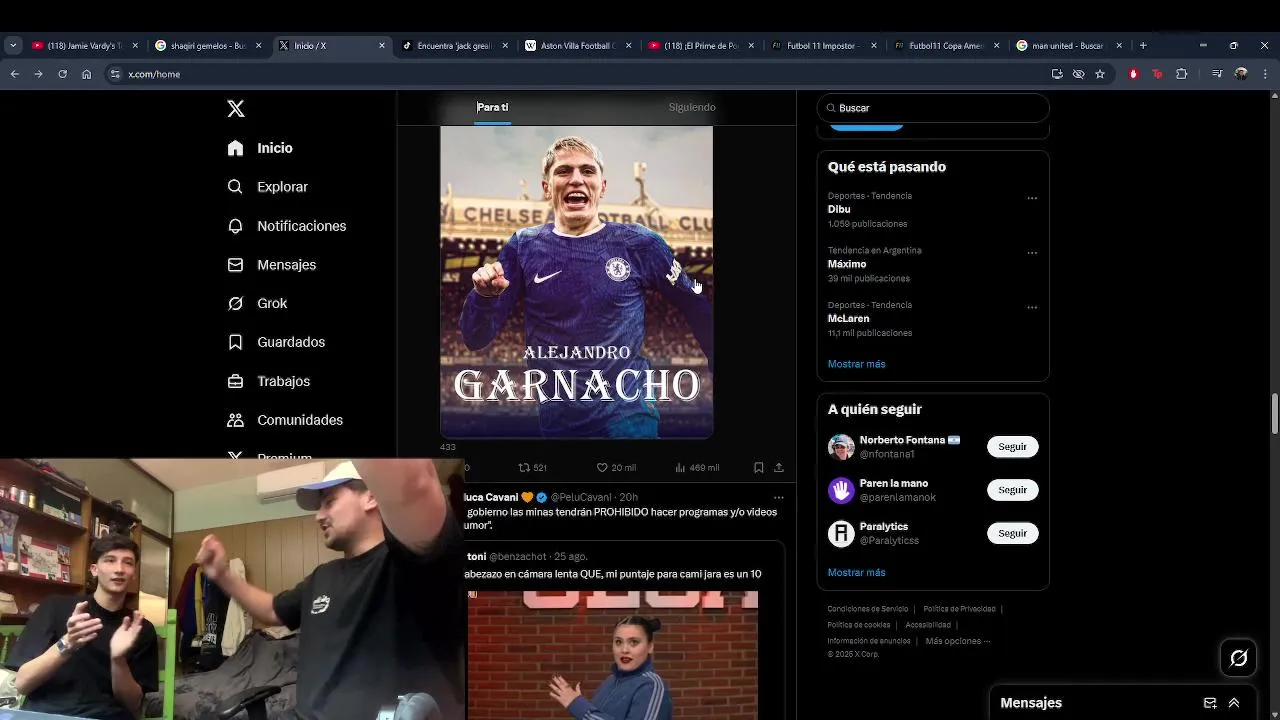Open Trabajos in the sidebar
Screen dimensions: 1280x720
[x=268, y=381]
